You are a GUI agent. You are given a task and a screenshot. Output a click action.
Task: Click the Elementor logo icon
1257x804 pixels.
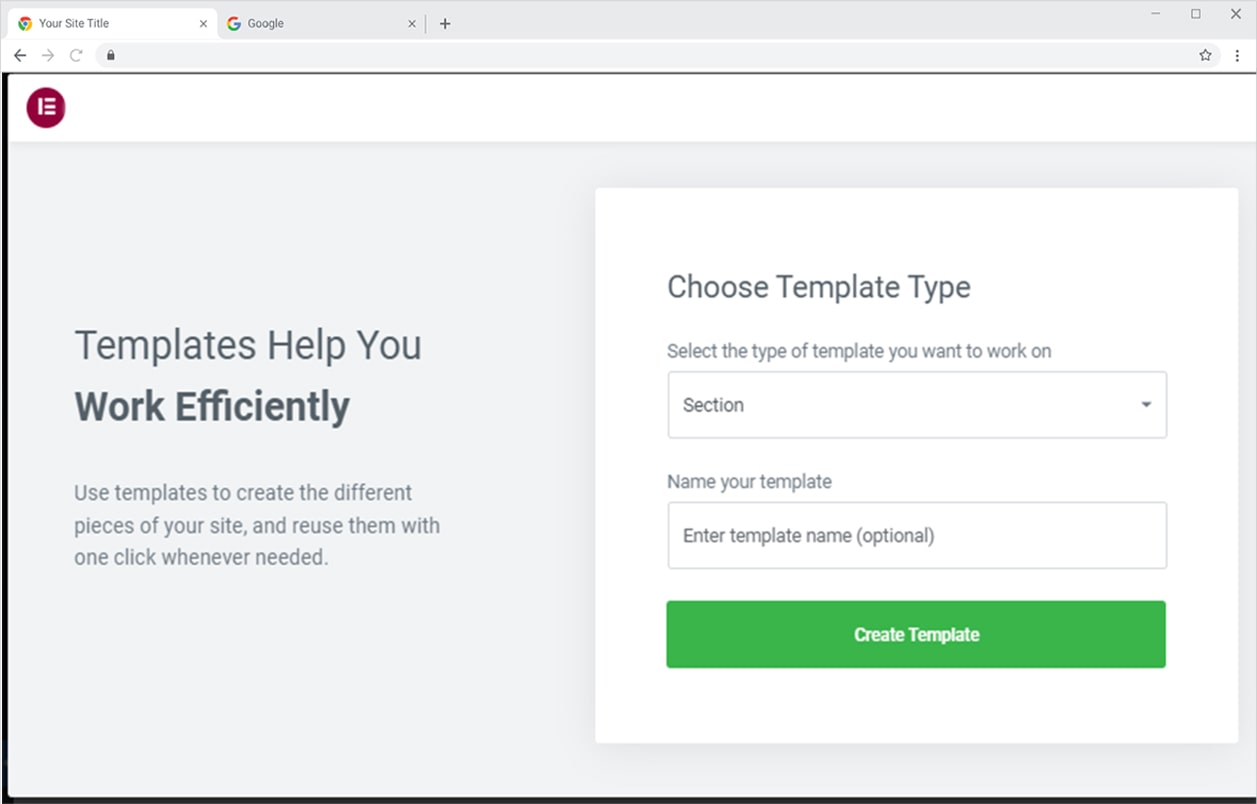(x=46, y=108)
